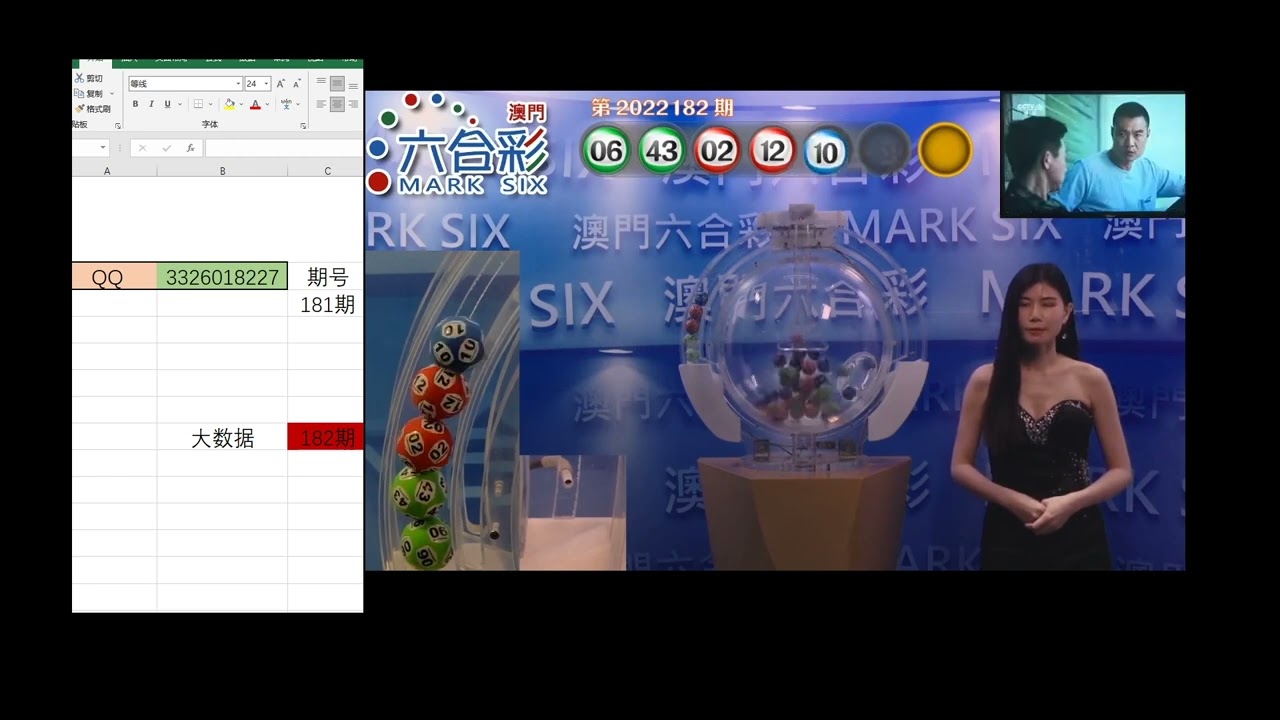Click lottery ball 06 in results
The height and width of the screenshot is (720, 1280).
pyautogui.click(x=606, y=151)
